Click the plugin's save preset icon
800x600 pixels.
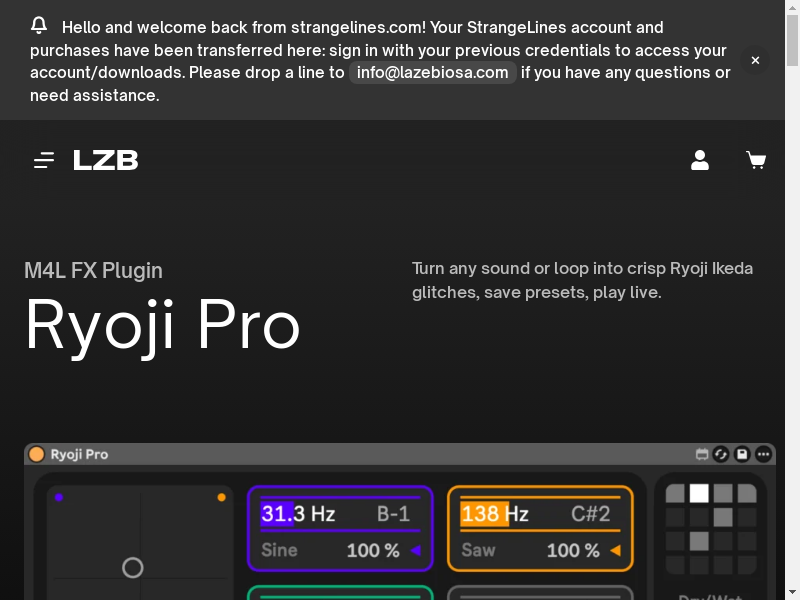742,454
